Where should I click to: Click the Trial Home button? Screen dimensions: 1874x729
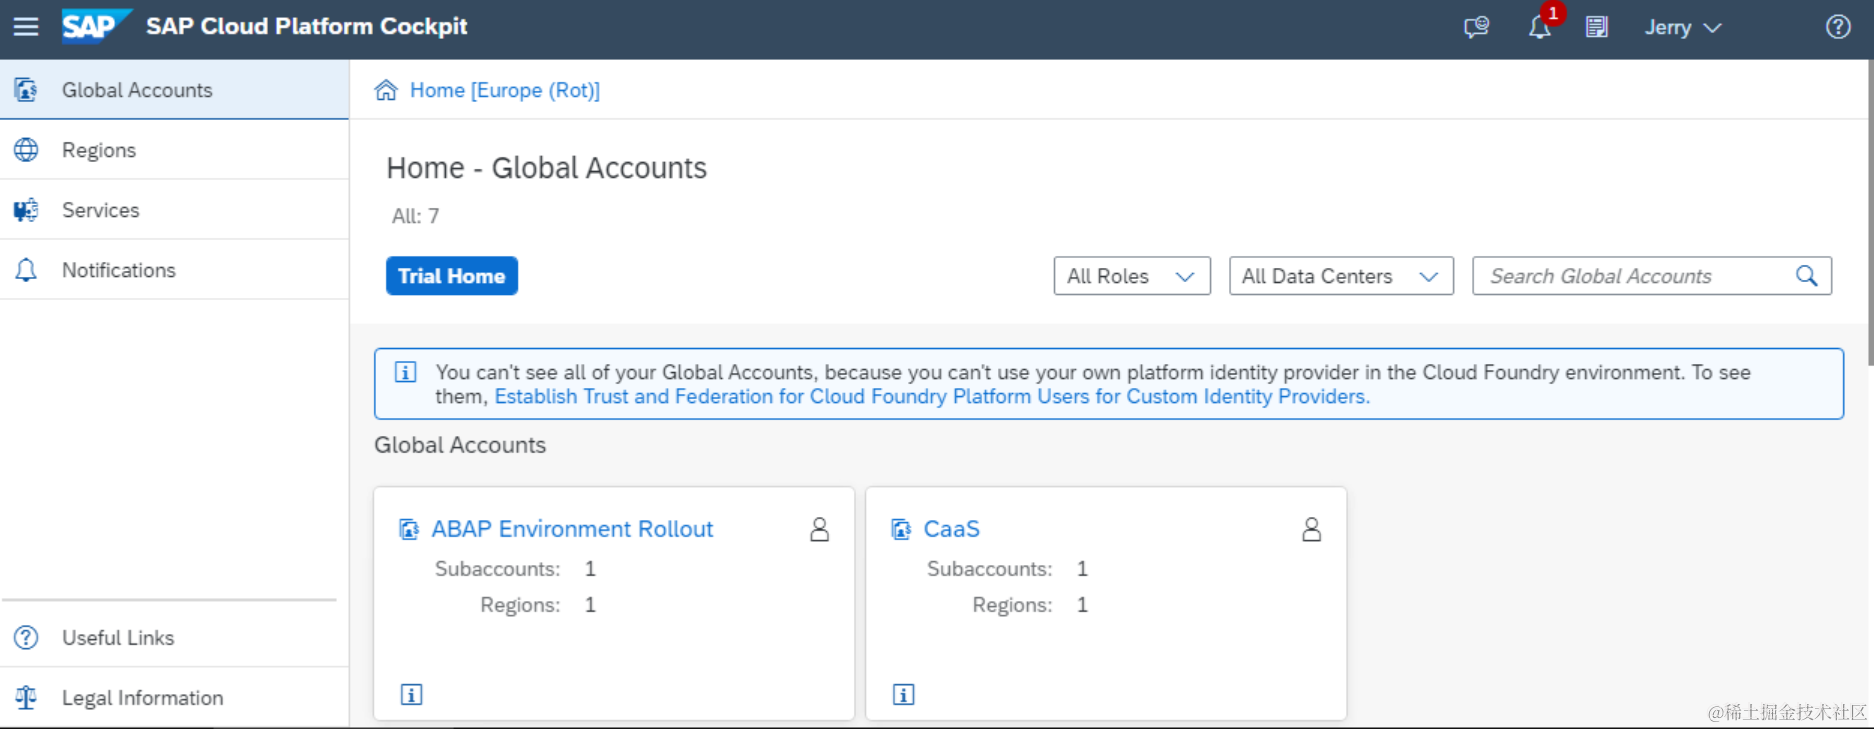[452, 276]
